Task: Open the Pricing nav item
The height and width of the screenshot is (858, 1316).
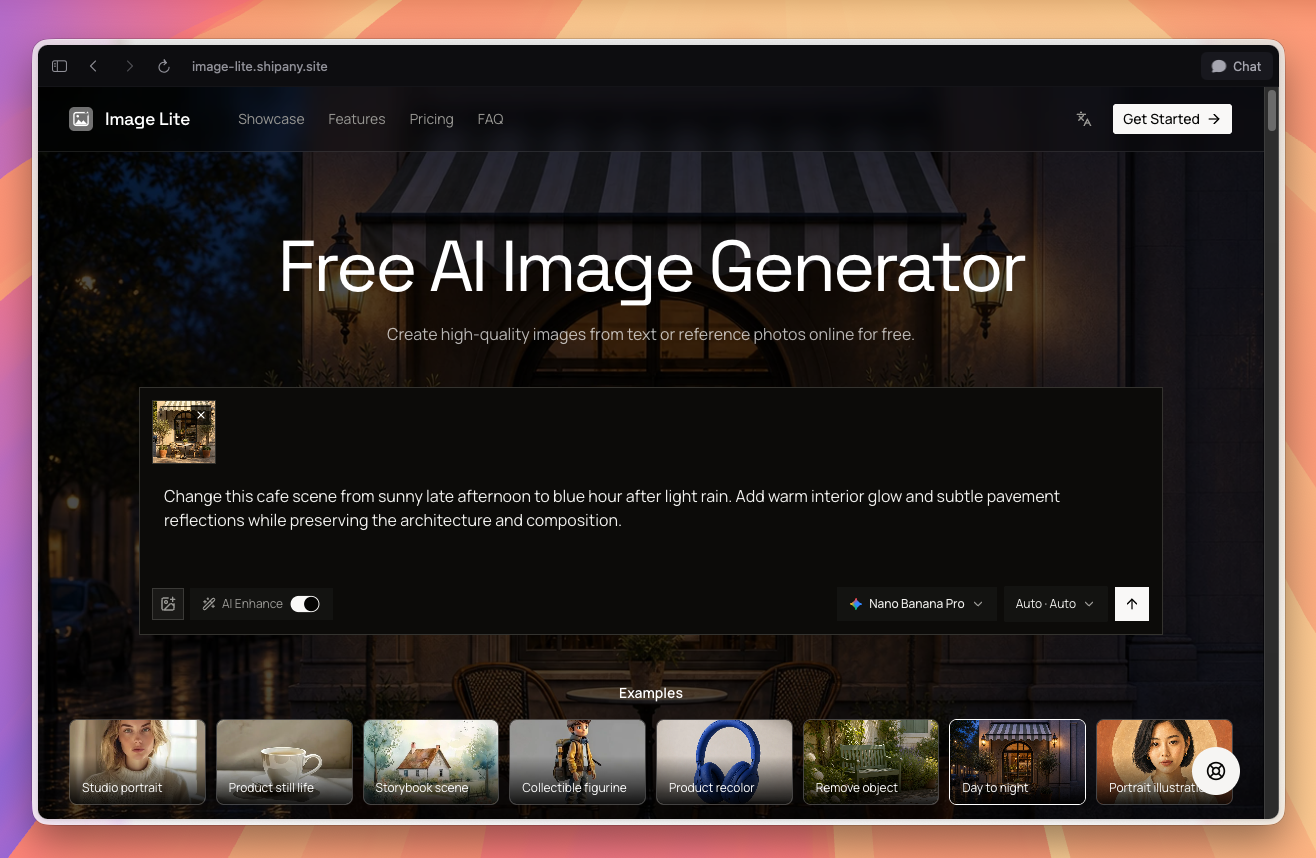Action: (x=431, y=119)
